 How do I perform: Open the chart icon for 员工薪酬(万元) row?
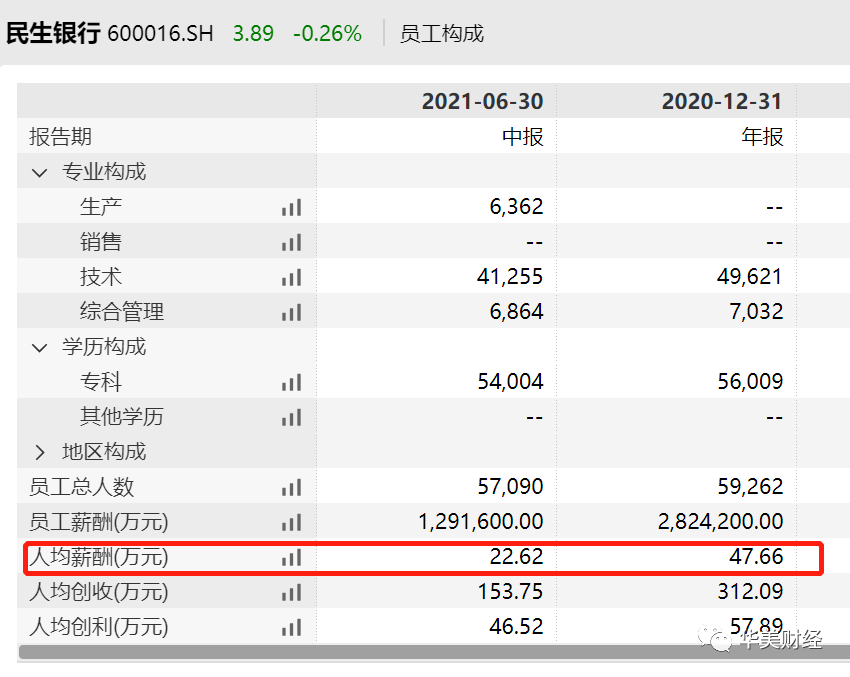(x=291, y=522)
